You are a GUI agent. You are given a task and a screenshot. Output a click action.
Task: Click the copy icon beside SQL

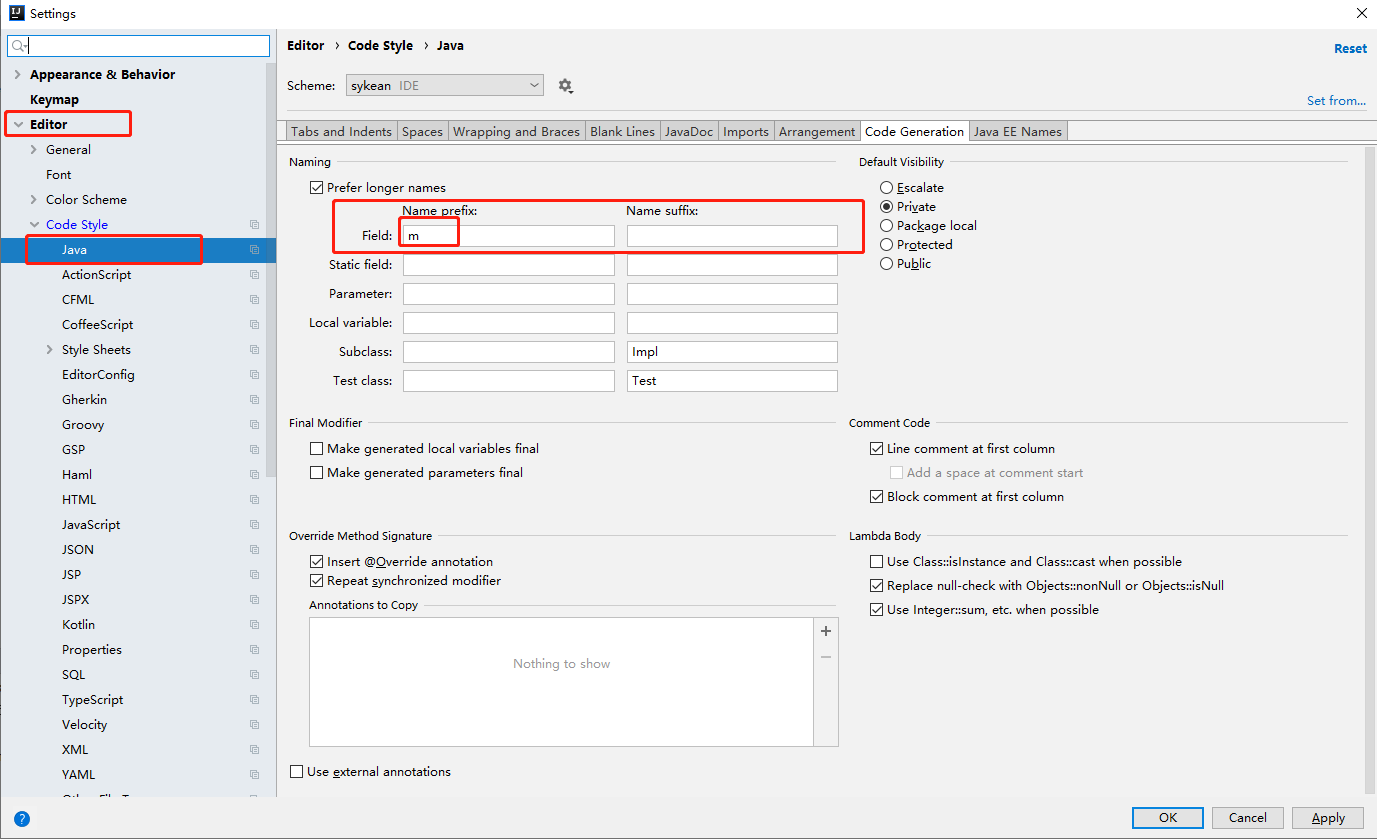254,675
